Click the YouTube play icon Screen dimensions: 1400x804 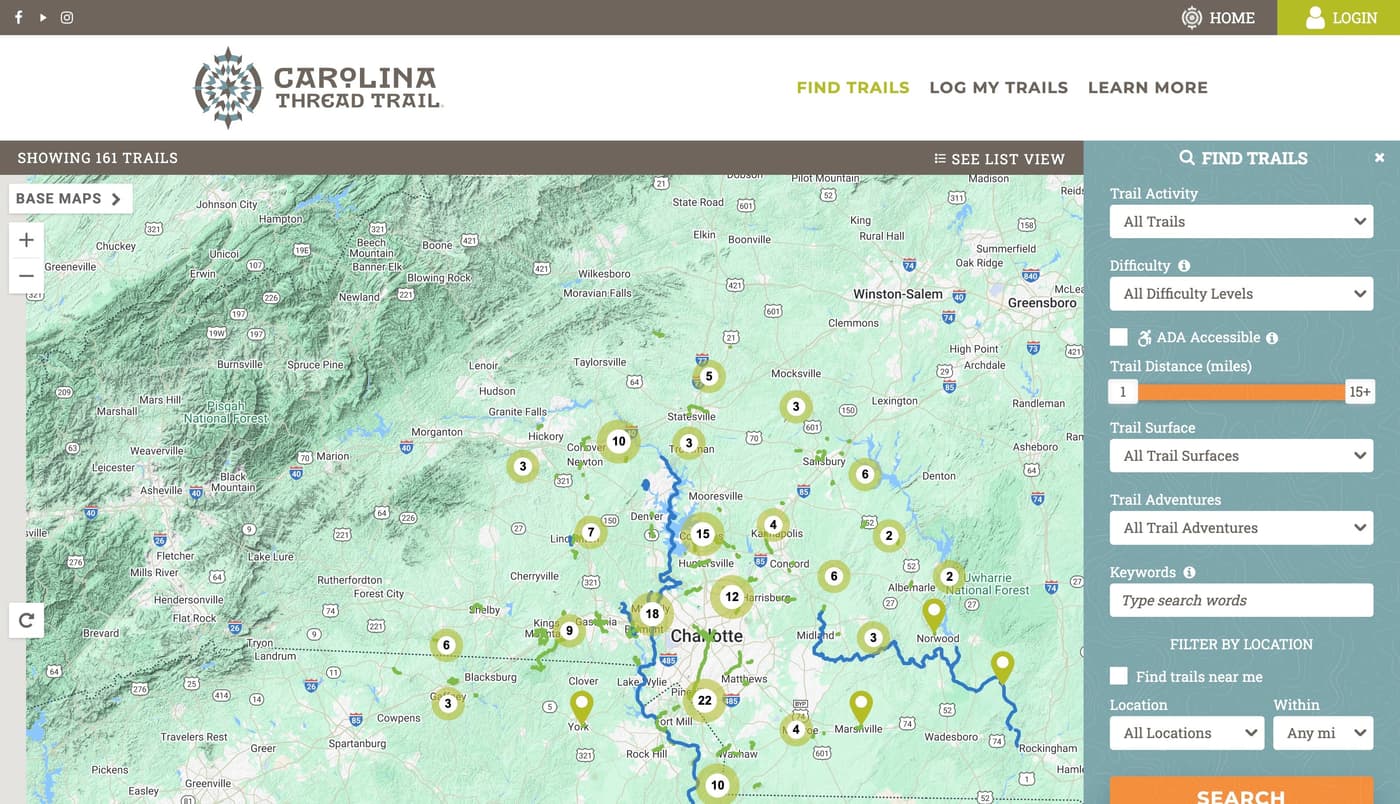[41, 17]
